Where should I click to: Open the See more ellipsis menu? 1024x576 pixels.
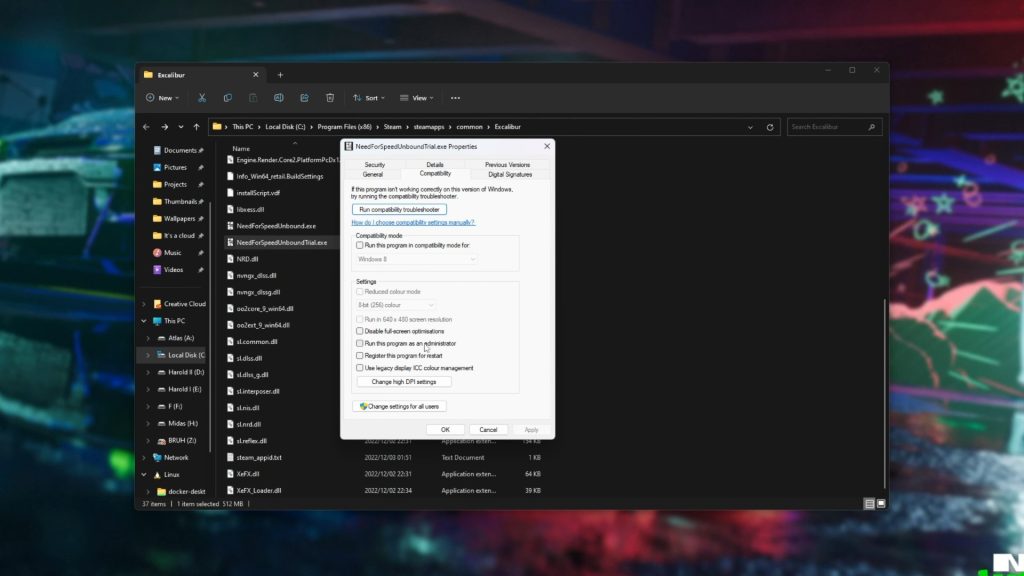point(455,98)
